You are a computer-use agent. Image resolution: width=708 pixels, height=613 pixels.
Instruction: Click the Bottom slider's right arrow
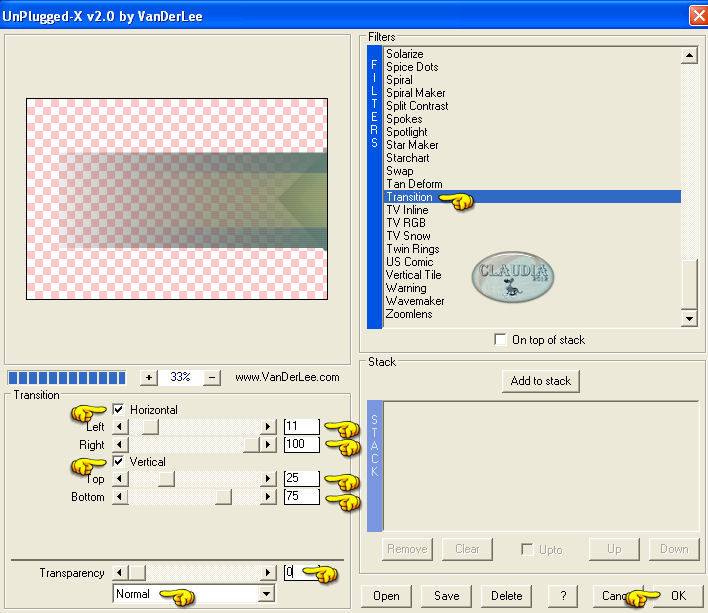pos(268,497)
